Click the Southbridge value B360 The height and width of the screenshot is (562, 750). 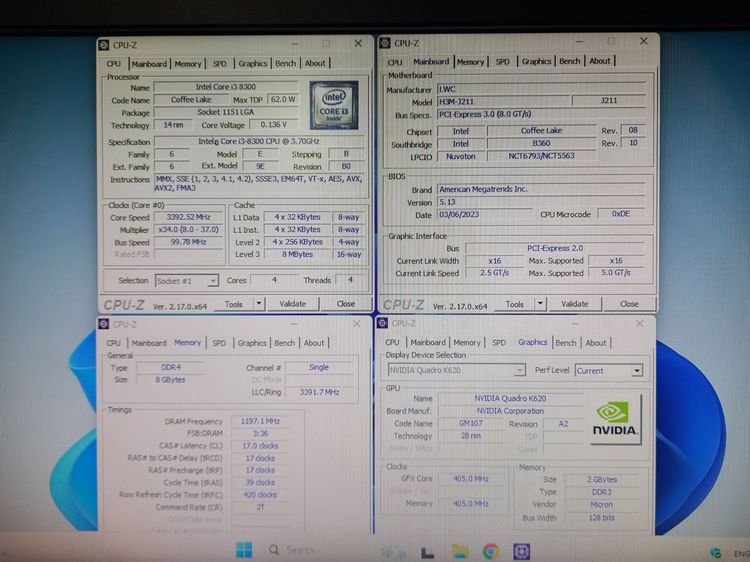pos(541,143)
